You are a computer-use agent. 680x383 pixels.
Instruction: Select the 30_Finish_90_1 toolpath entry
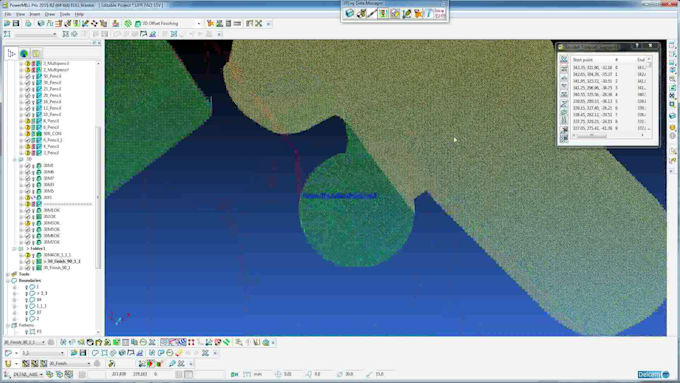point(56,268)
